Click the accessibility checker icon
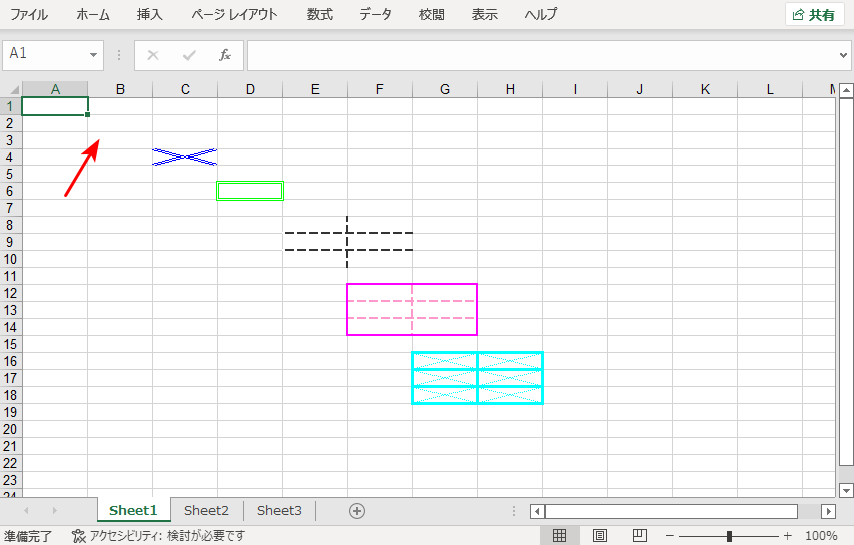 pos(78,536)
